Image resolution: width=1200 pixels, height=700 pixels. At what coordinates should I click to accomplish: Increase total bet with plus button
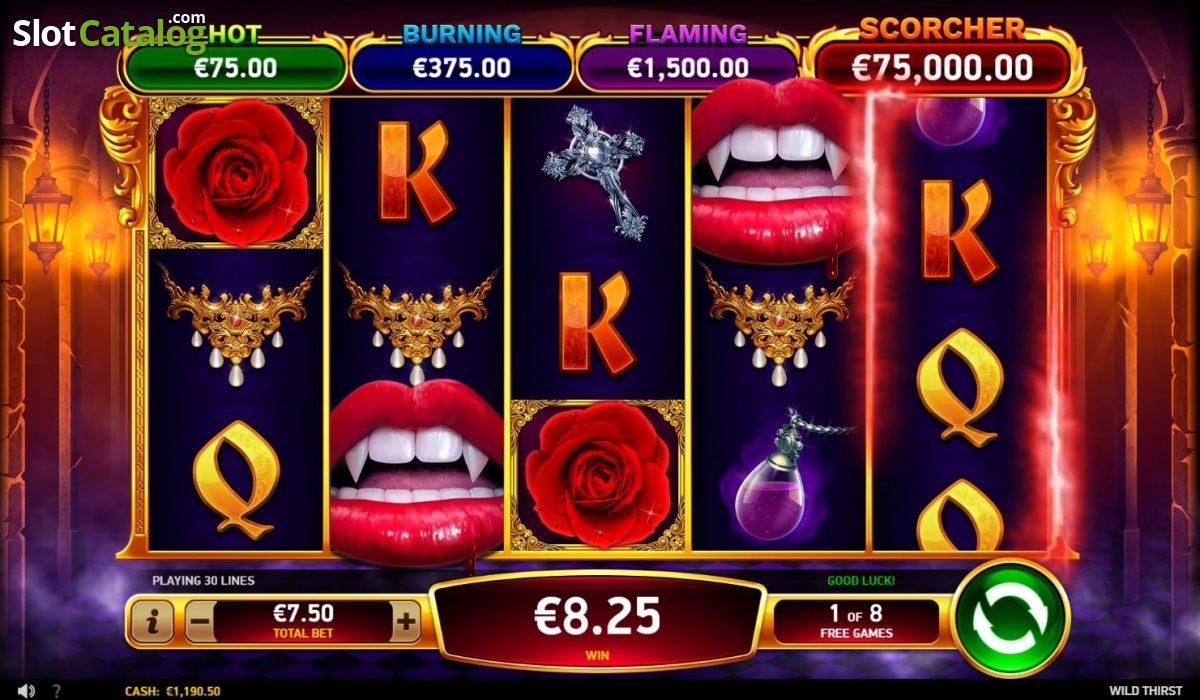(x=405, y=622)
